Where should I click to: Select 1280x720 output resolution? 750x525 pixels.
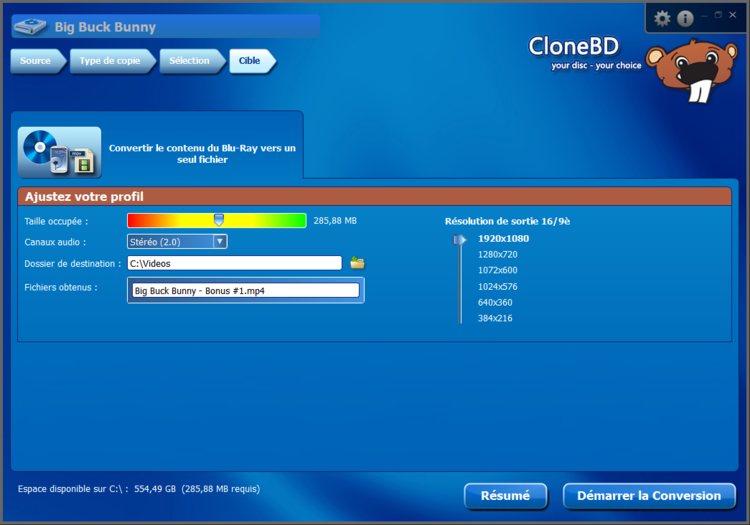tap(497, 254)
